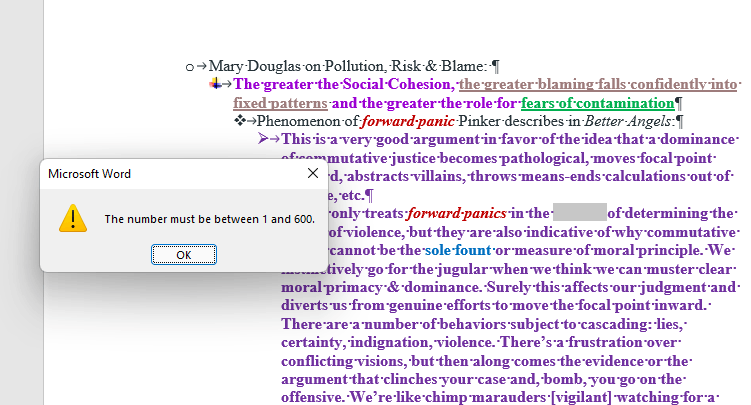This screenshot has height=405, width=751.
Task: Click the yellow warning triangle icon
Action: (x=73, y=218)
